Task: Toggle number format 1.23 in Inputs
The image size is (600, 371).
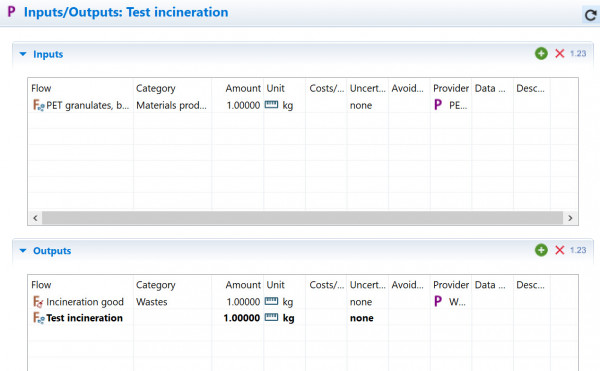Action: point(578,54)
